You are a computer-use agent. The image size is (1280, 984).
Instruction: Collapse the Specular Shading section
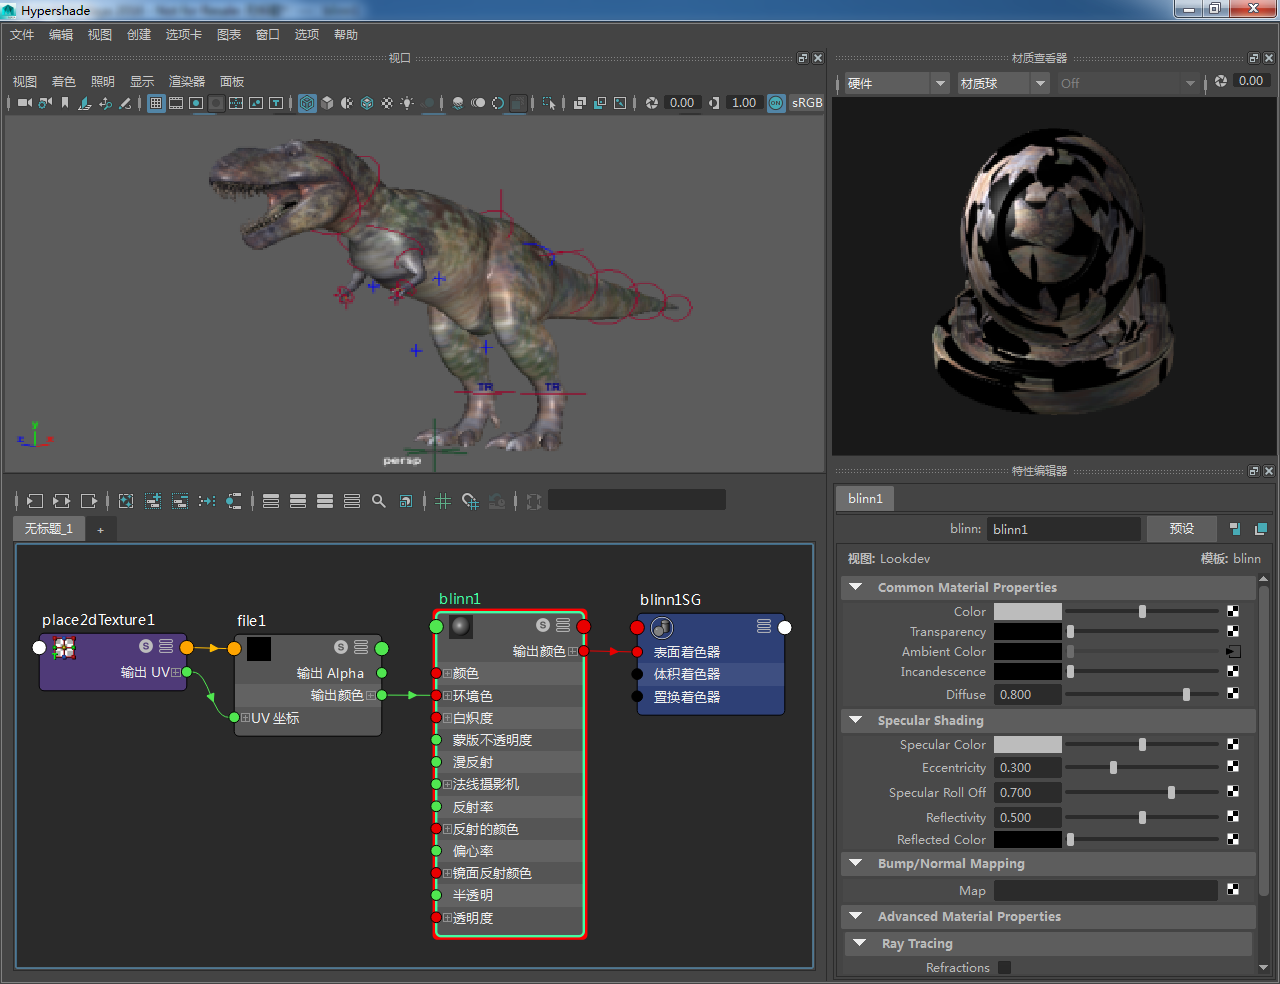(856, 720)
